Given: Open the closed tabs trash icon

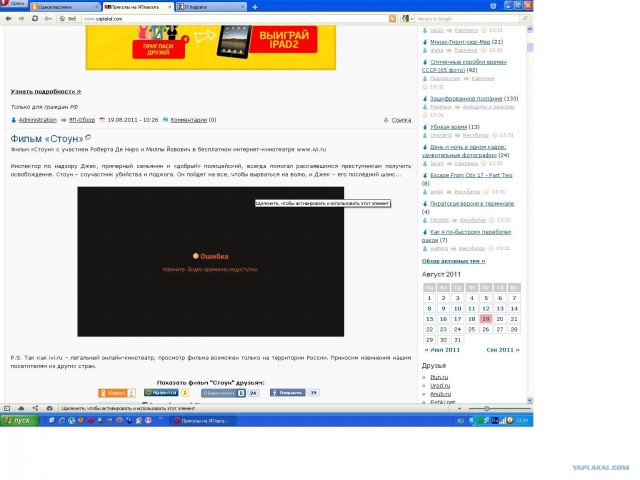Looking at the screenshot, I should [493, 6].
